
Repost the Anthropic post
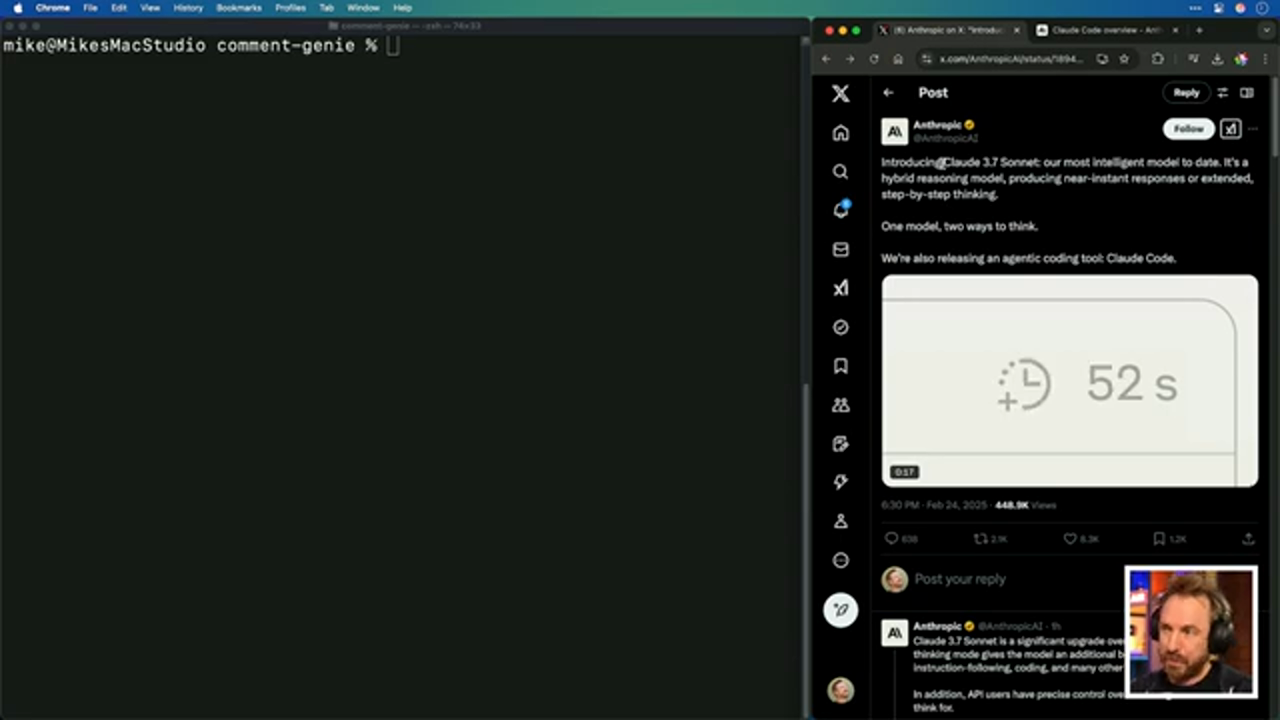pyautogui.click(x=981, y=538)
